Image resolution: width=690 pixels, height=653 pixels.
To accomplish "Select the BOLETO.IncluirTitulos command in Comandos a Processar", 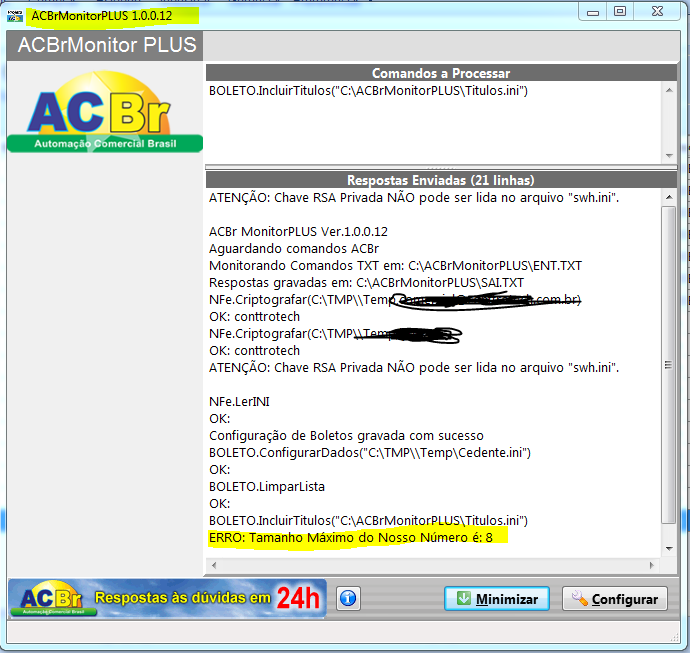I will point(368,91).
